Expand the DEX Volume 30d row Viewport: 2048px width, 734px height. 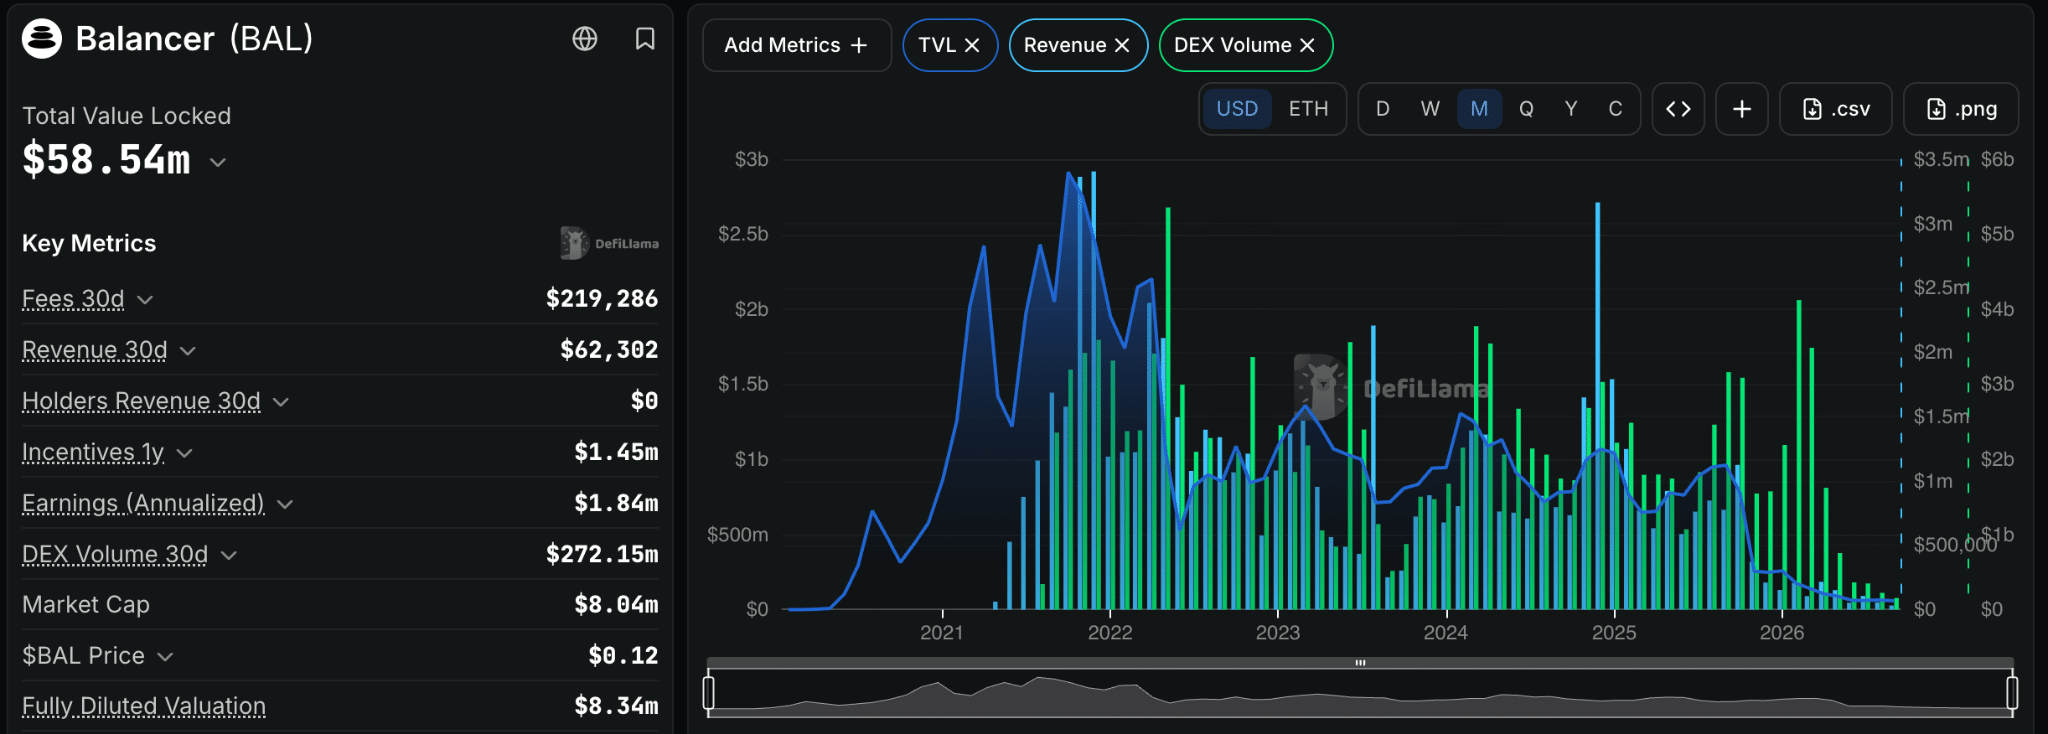(x=229, y=555)
